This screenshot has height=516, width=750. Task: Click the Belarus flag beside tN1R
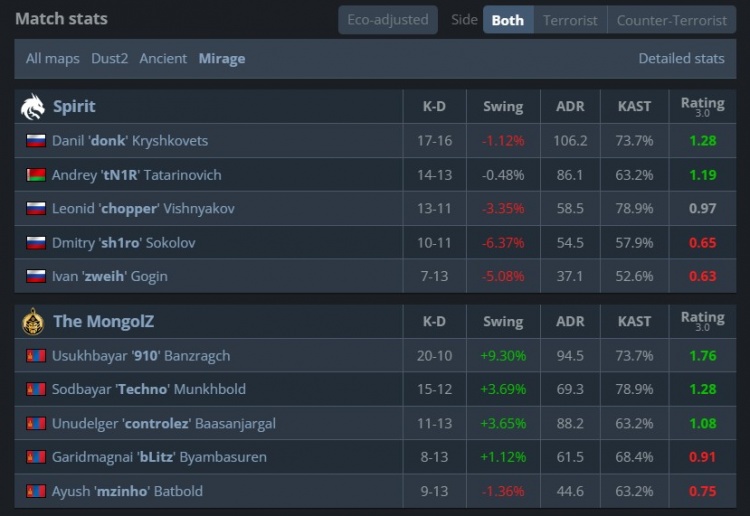point(36,175)
